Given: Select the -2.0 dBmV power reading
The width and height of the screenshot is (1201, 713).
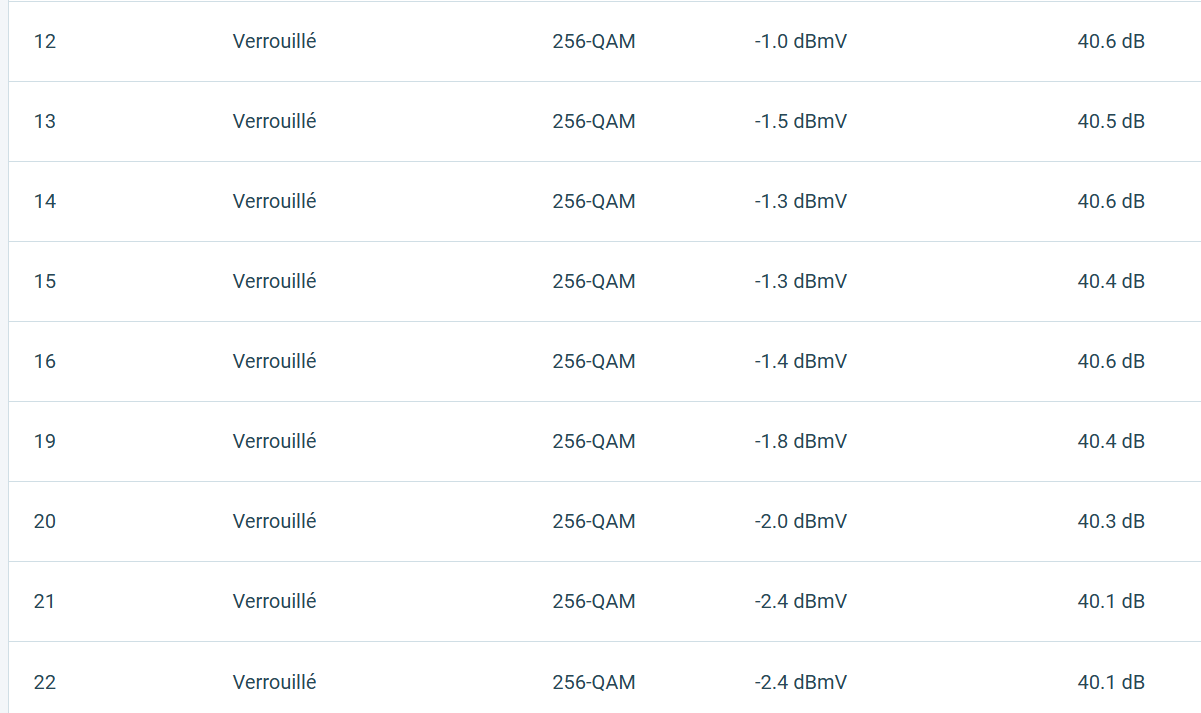Looking at the screenshot, I should pyautogui.click(x=800, y=522).
